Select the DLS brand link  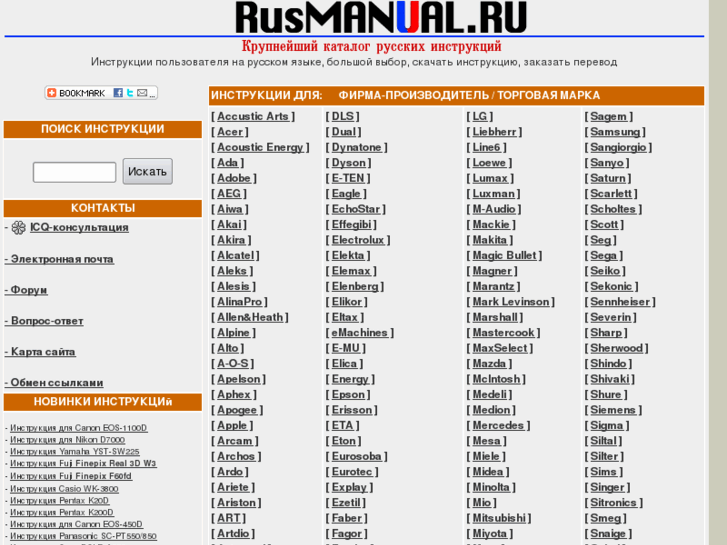(342, 116)
